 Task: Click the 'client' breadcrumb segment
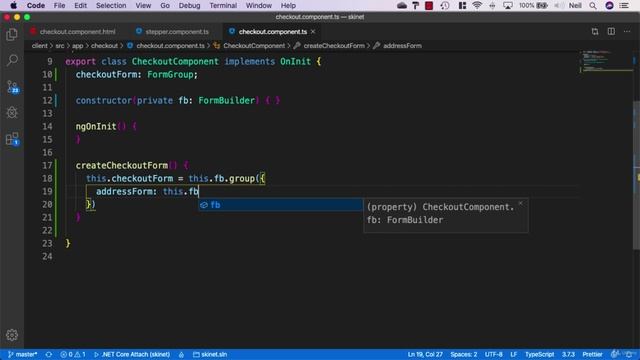point(40,46)
